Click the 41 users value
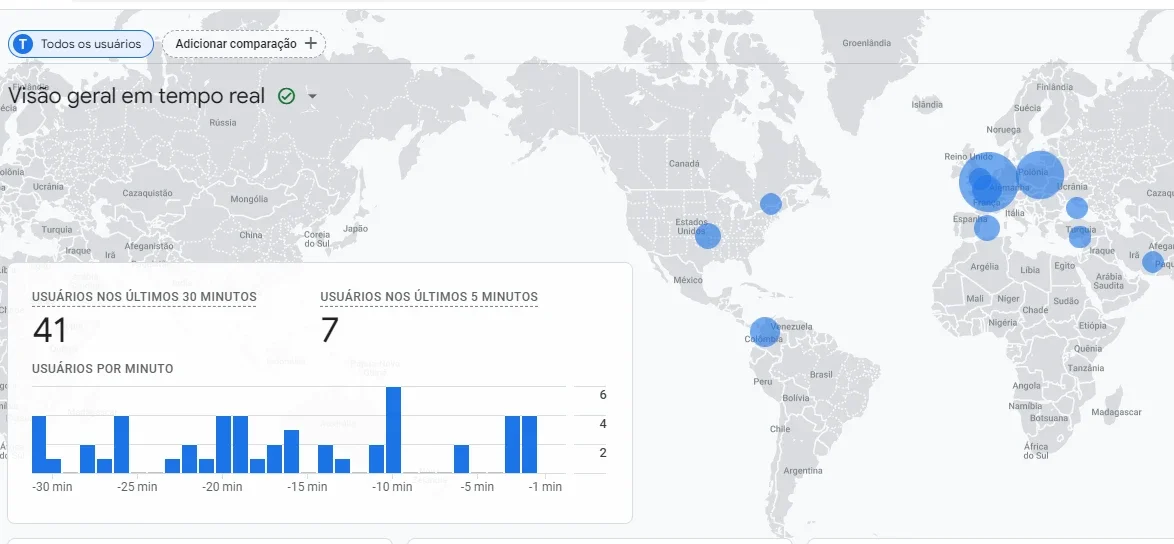Viewport: 1174px width, 544px height. pos(49,330)
